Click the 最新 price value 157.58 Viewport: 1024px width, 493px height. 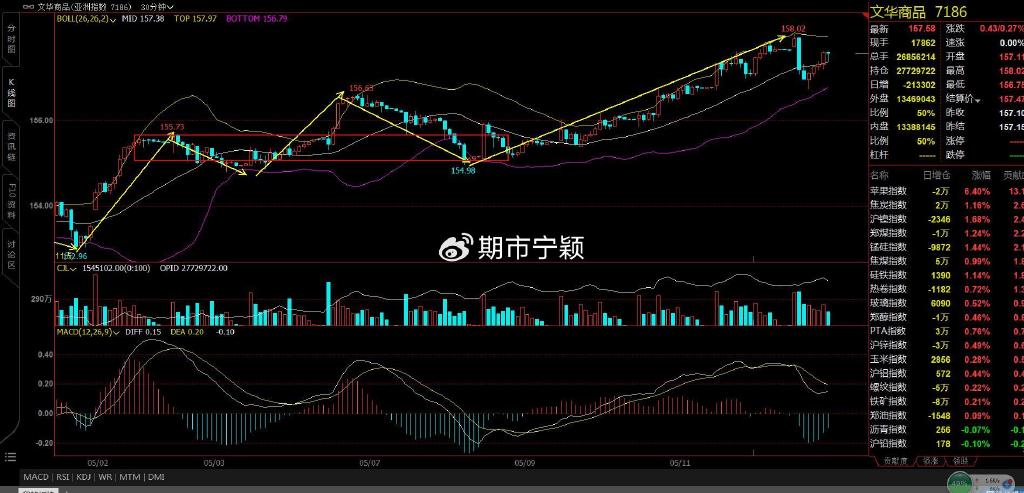922,29
